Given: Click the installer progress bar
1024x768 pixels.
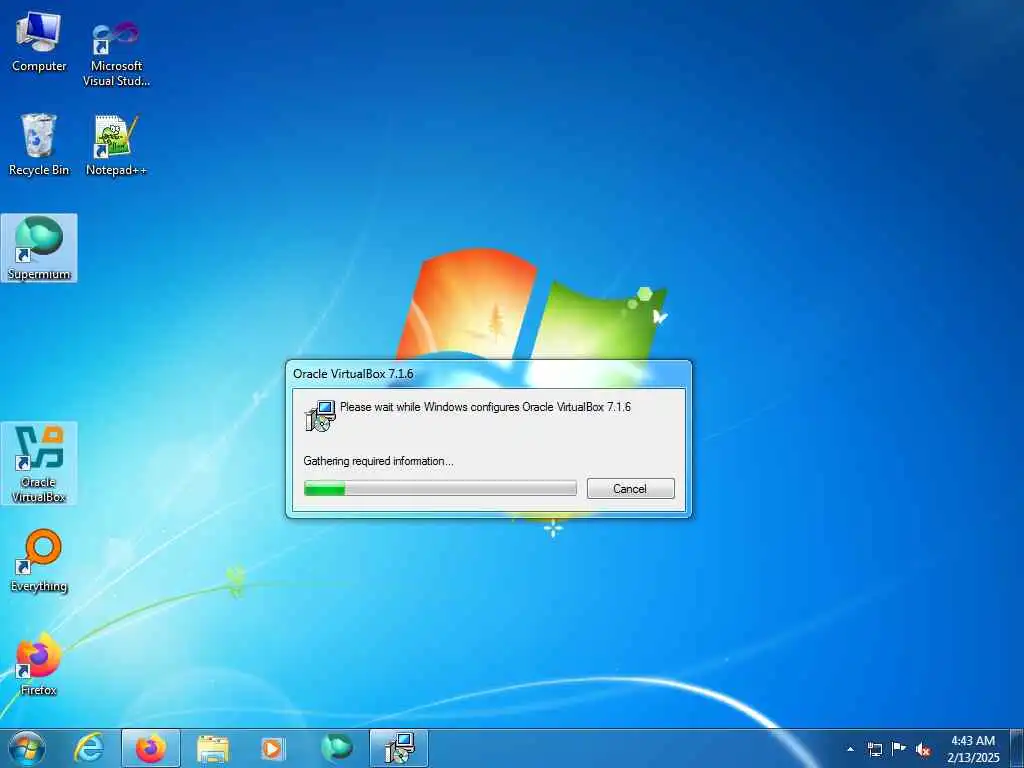Looking at the screenshot, I should (440, 488).
